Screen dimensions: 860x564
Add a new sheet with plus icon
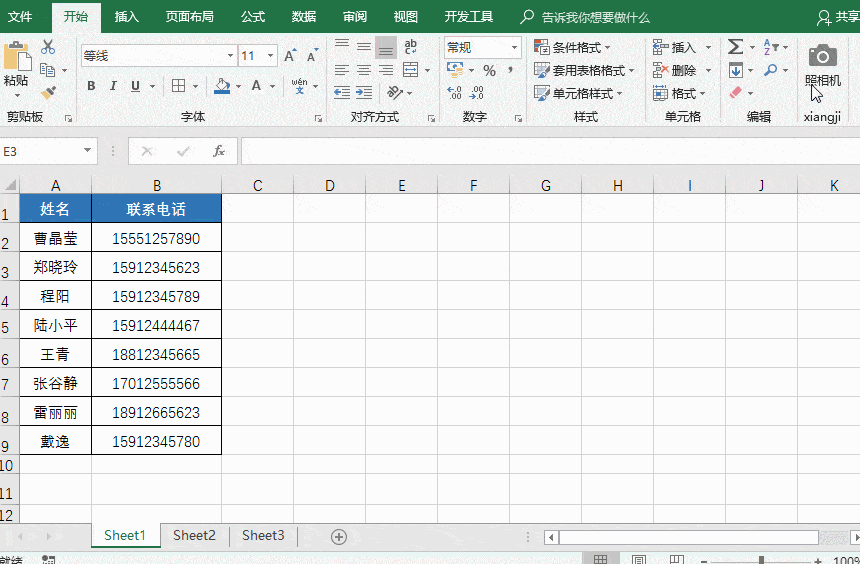339,537
